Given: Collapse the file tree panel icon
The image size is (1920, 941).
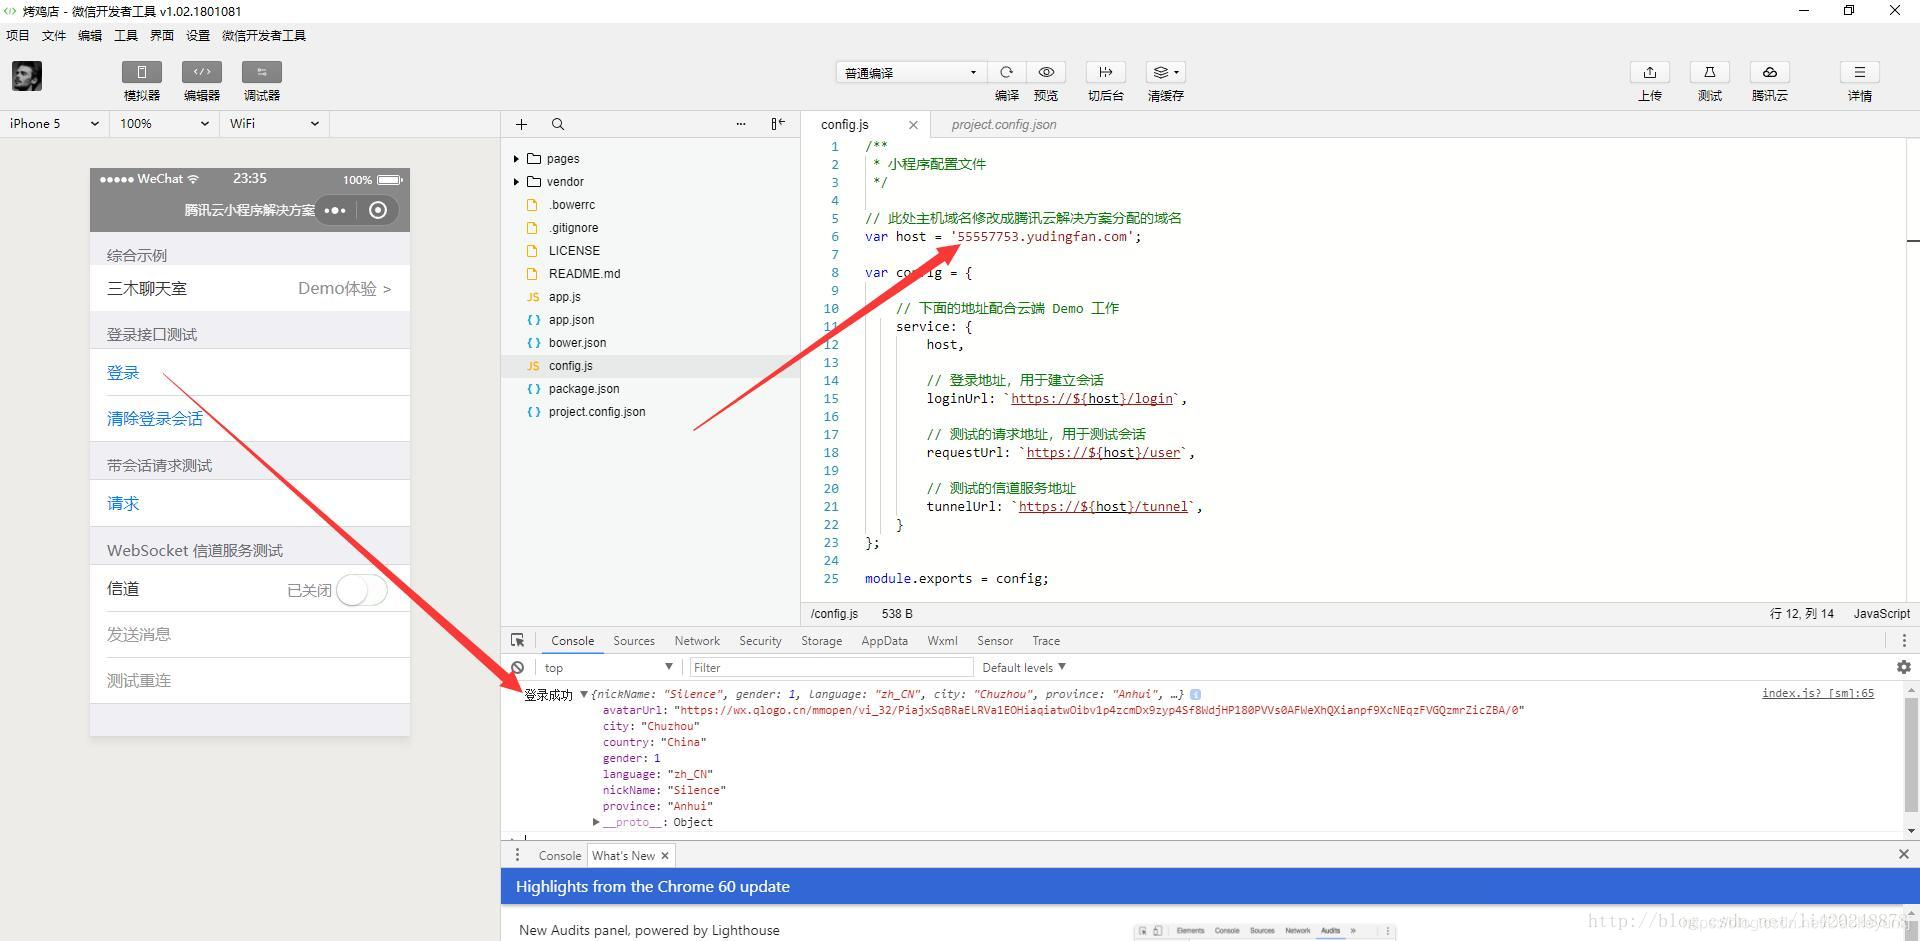Looking at the screenshot, I should tap(778, 124).
